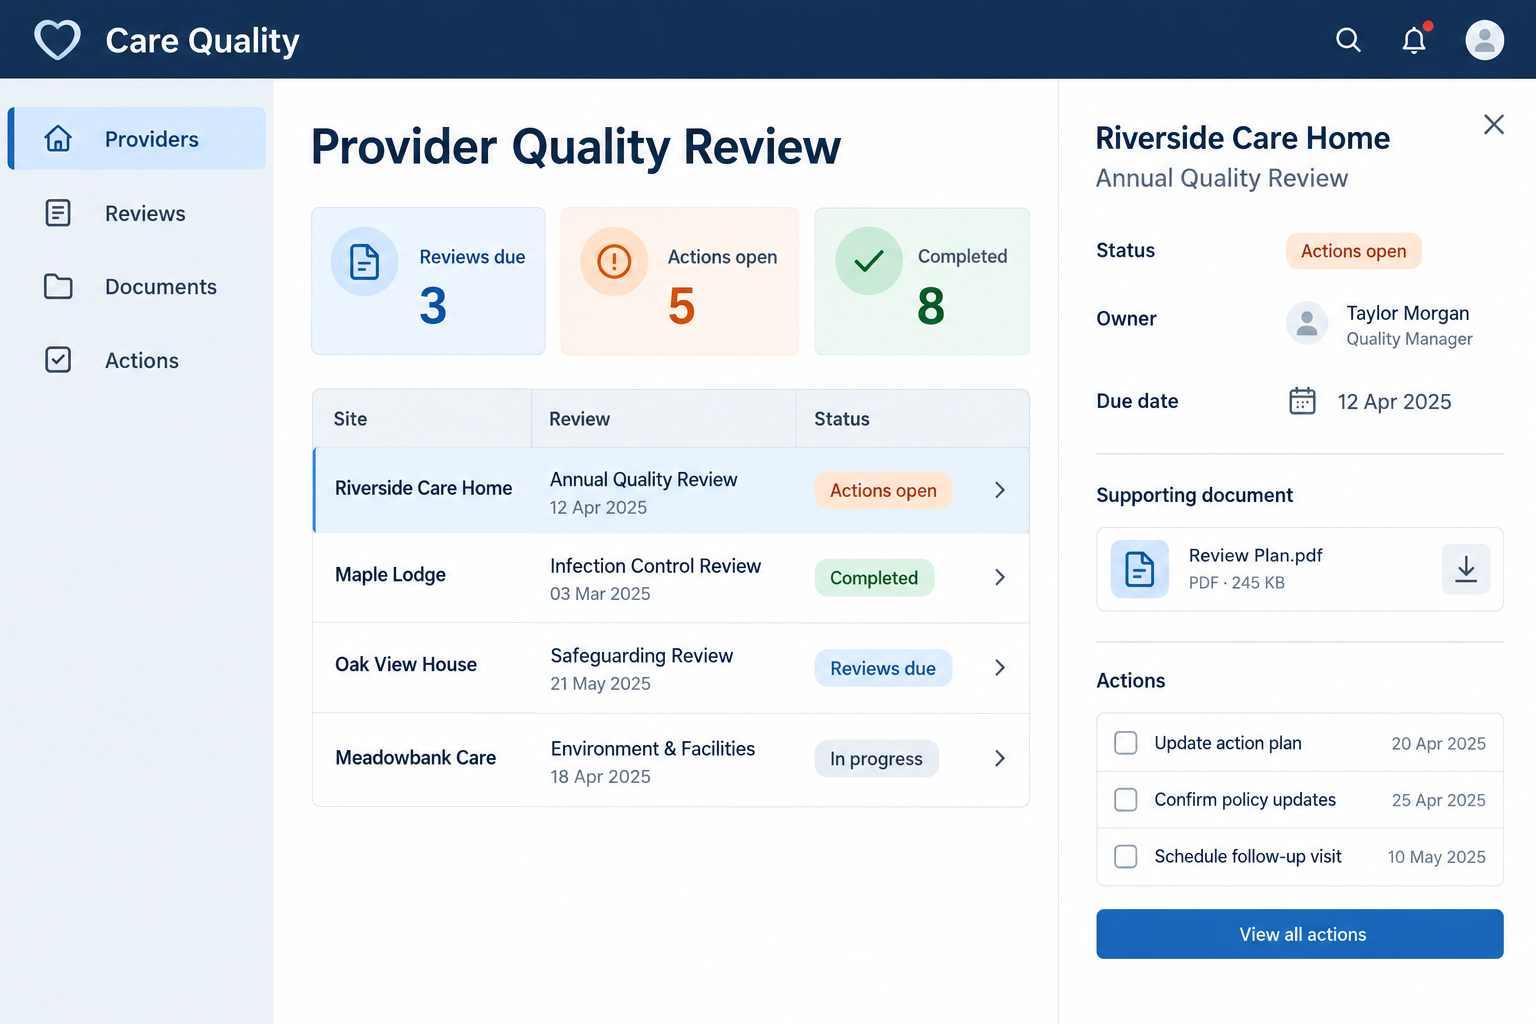Expand the Maple Lodge row chevron
Viewport: 1536px width, 1024px height.
999,578
